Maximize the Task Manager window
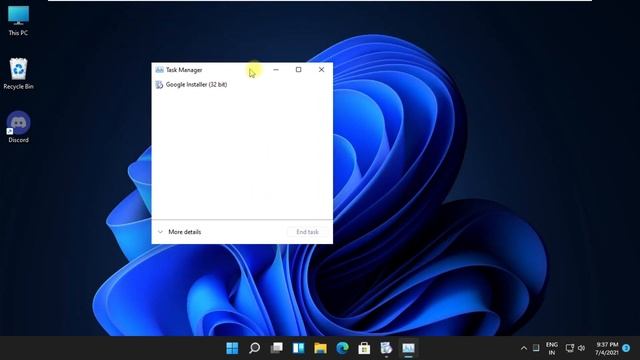Image resolution: width=640 pixels, height=360 pixels. pyautogui.click(x=298, y=70)
